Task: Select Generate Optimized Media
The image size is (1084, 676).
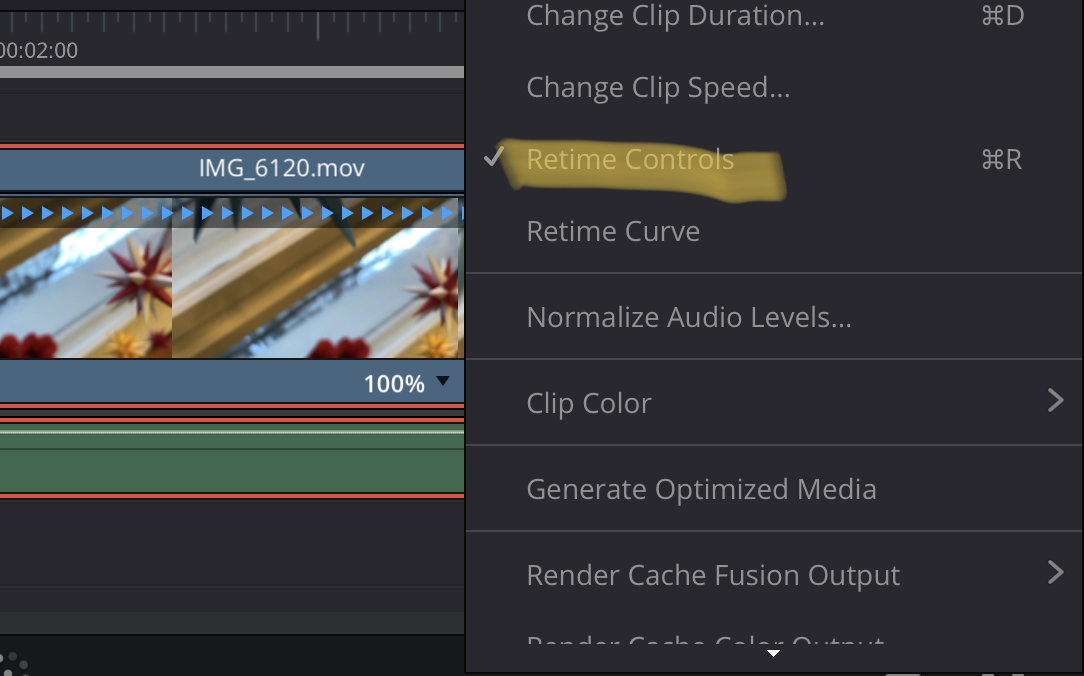Action: pyautogui.click(x=701, y=489)
